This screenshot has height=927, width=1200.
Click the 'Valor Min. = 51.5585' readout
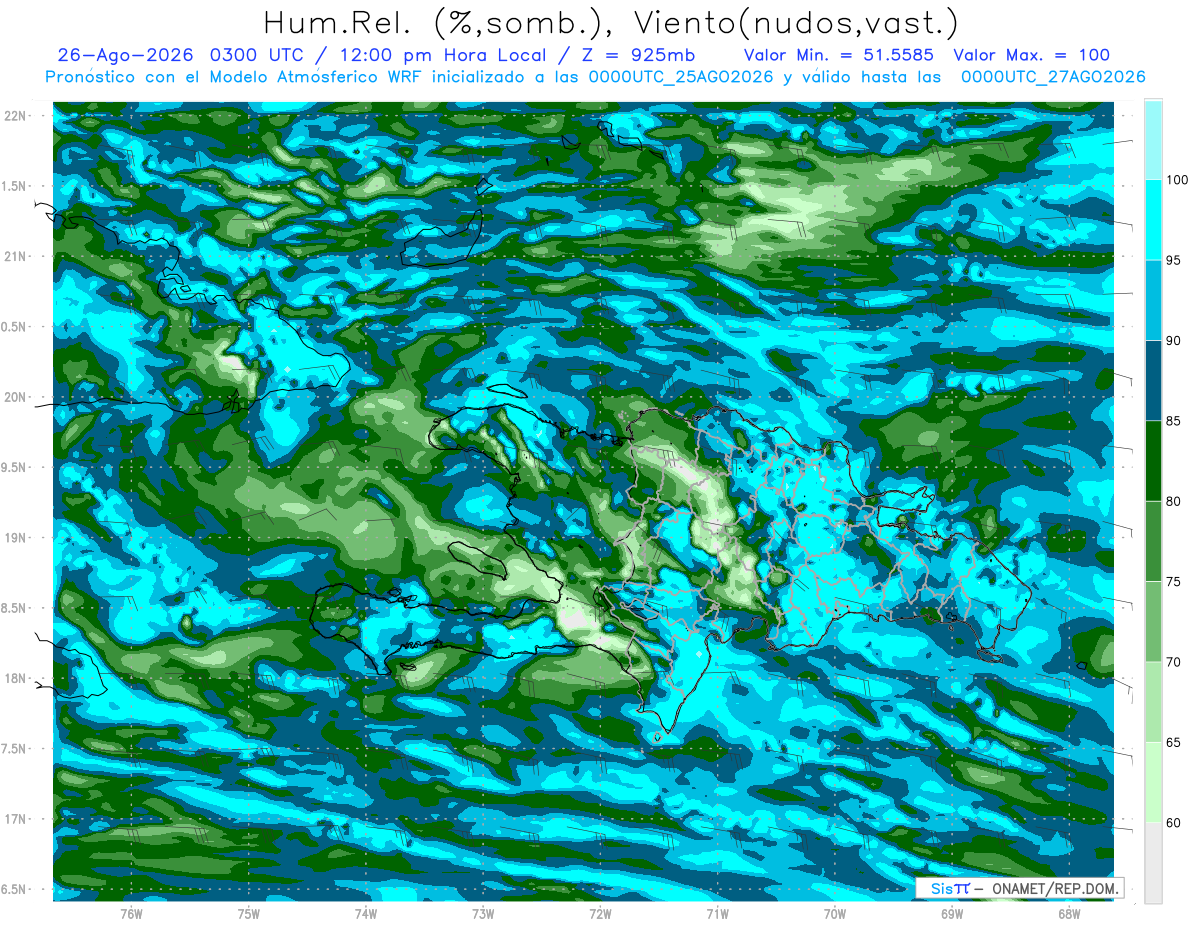[839, 55]
